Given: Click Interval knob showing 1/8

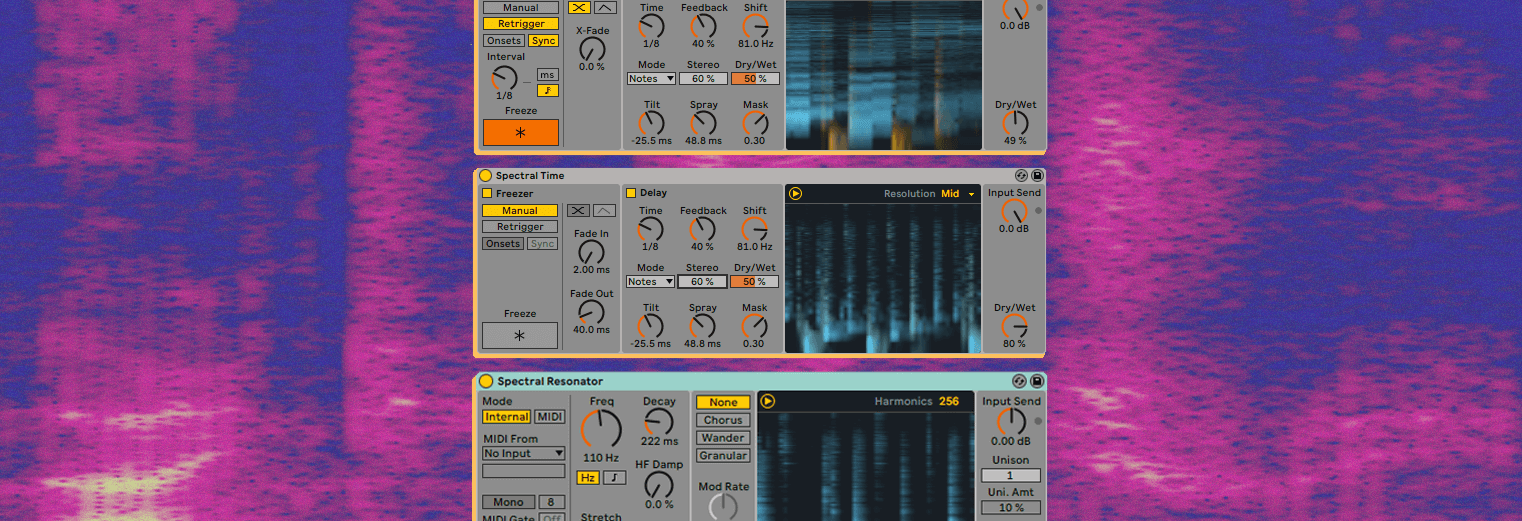Looking at the screenshot, I should (x=505, y=78).
